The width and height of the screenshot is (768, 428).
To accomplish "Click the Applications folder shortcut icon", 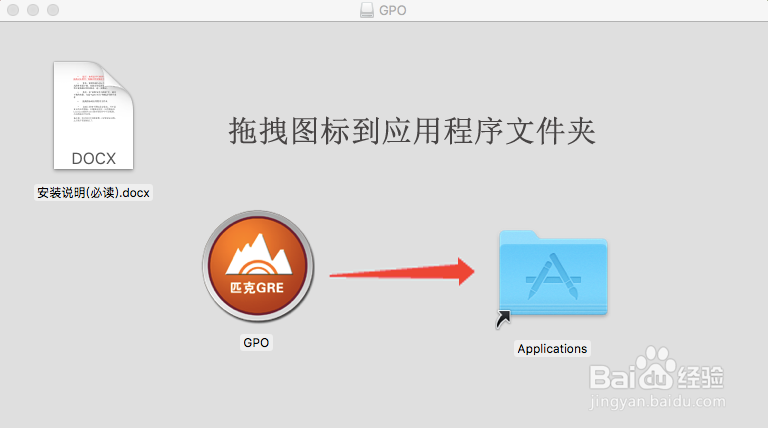I will (553, 274).
